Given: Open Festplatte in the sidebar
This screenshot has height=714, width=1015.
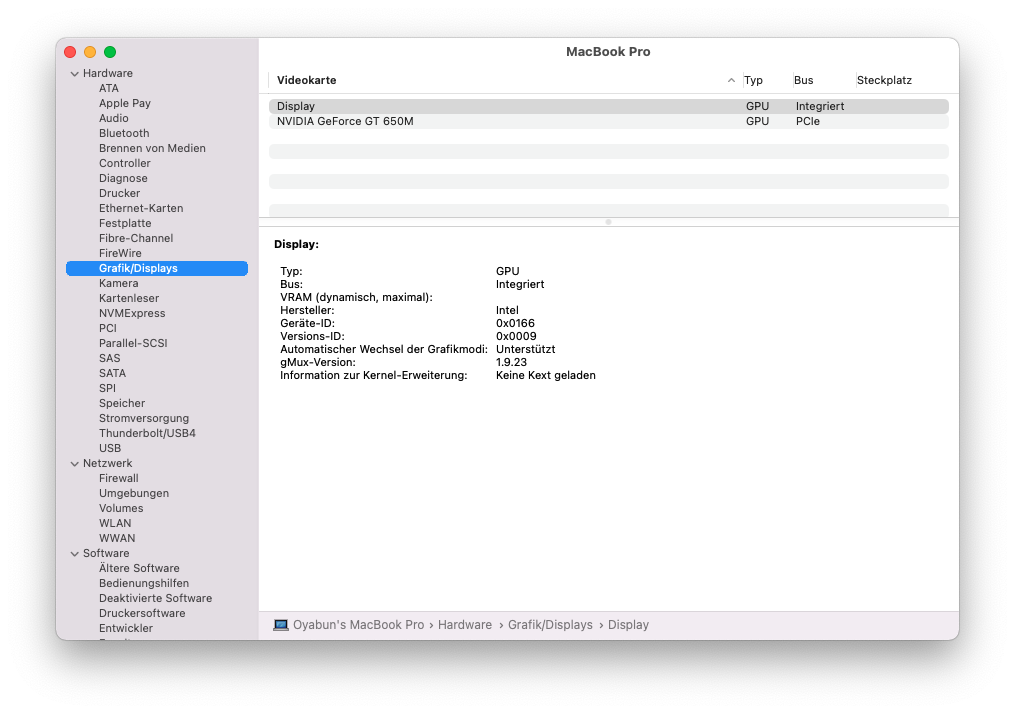Looking at the screenshot, I should pos(125,223).
